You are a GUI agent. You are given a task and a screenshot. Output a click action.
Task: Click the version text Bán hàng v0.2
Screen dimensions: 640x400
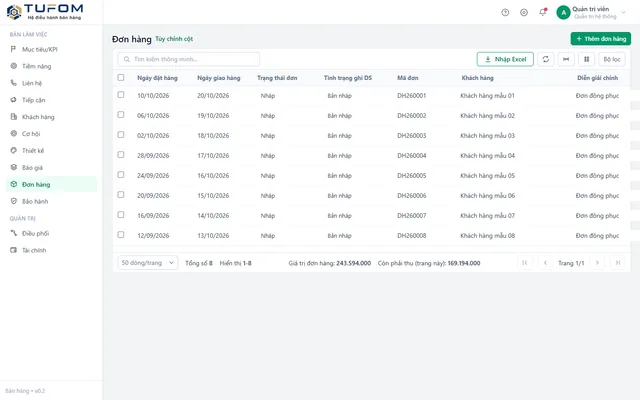pos(25,391)
